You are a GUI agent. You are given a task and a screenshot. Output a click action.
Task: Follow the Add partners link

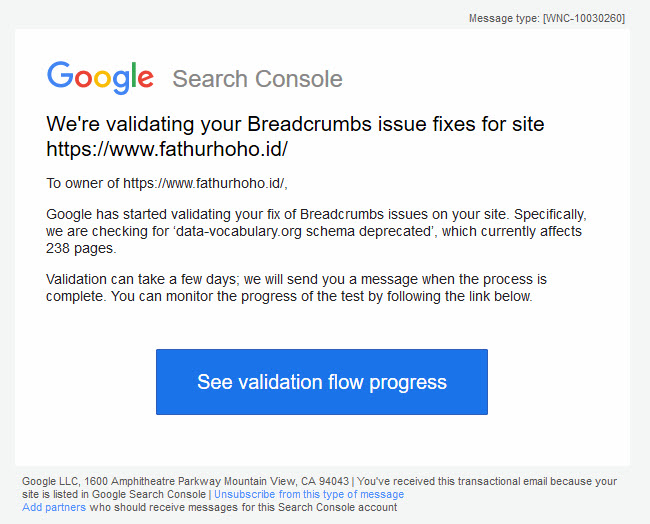pyautogui.click(x=53, y=507)
